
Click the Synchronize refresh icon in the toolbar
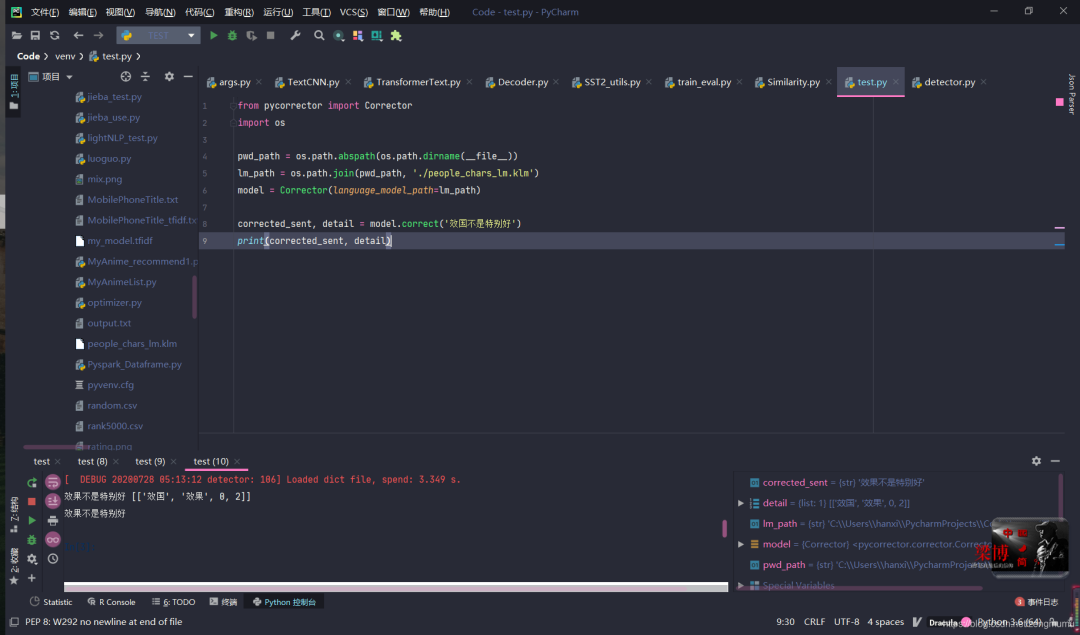pos(54,35)
